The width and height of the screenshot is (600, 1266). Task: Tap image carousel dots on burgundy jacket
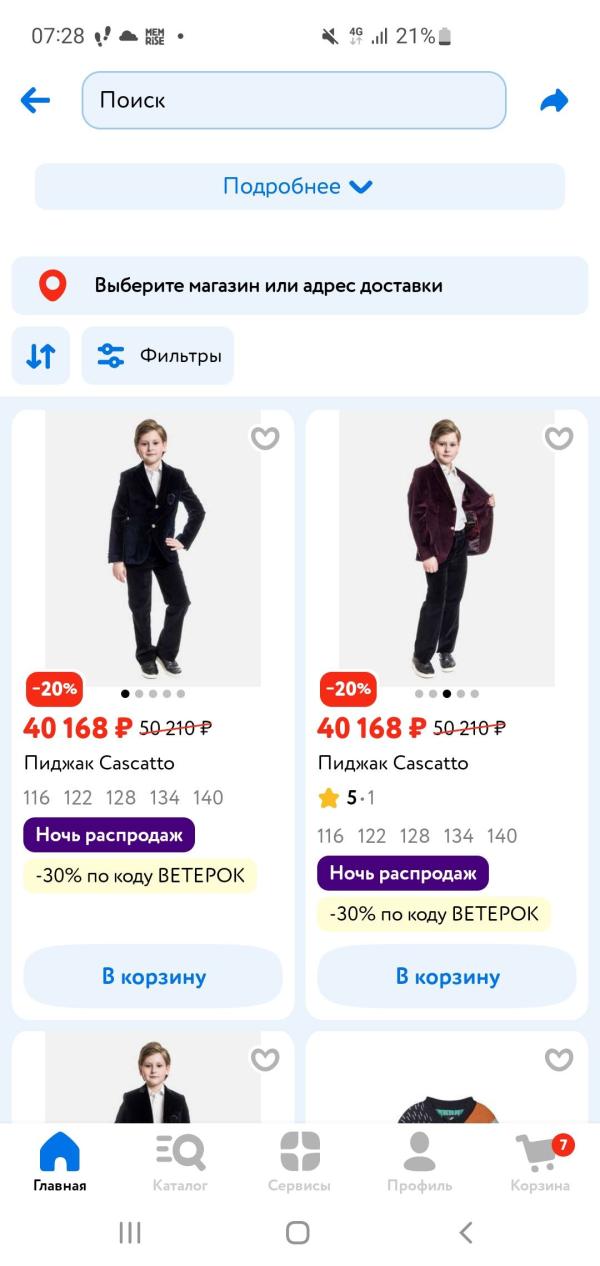pyautogui.click(x=447, y=693)
